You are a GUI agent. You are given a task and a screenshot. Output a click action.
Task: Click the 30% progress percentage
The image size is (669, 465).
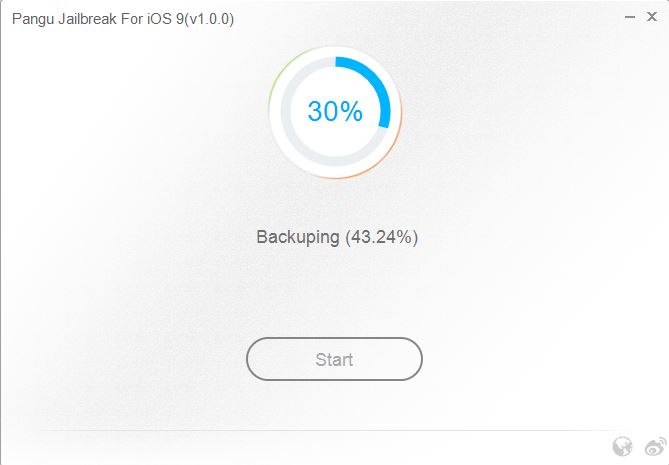pos(335,111)
